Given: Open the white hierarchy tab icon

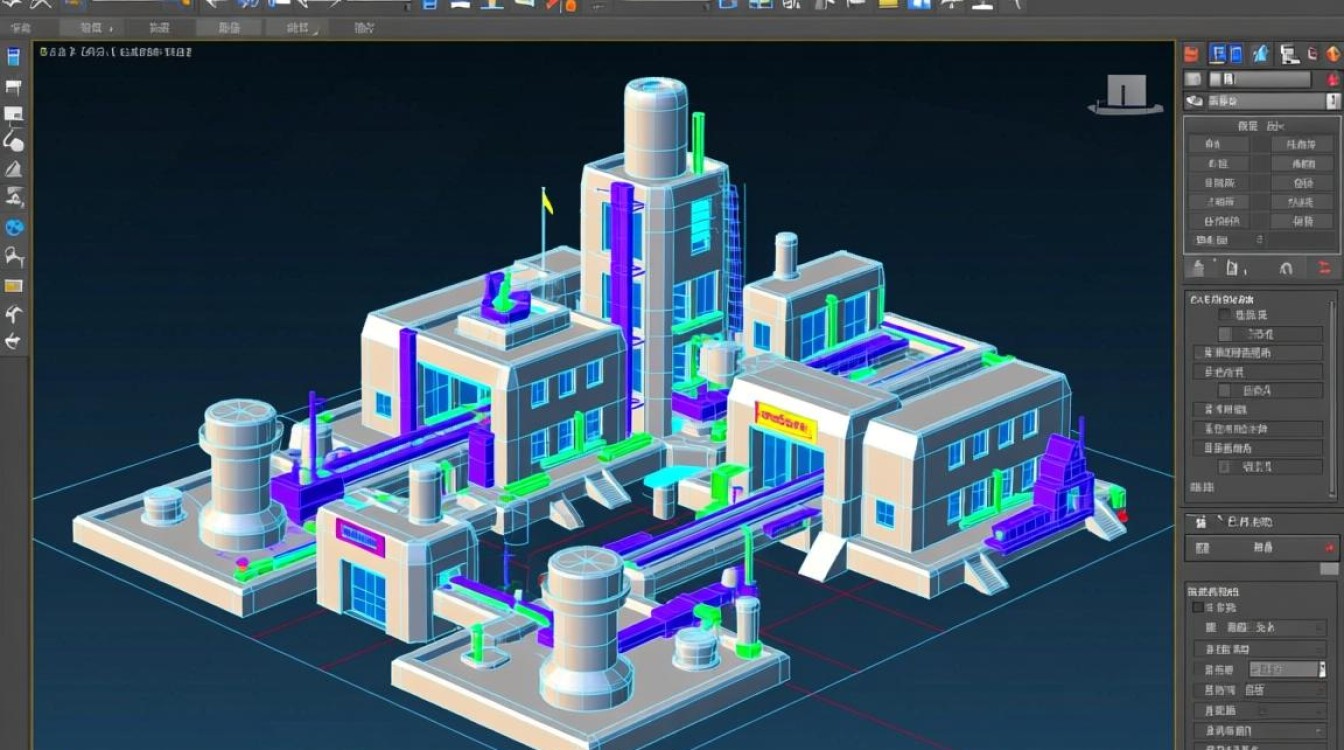Looking at the screenshot, I should (x=1290, y=54).
